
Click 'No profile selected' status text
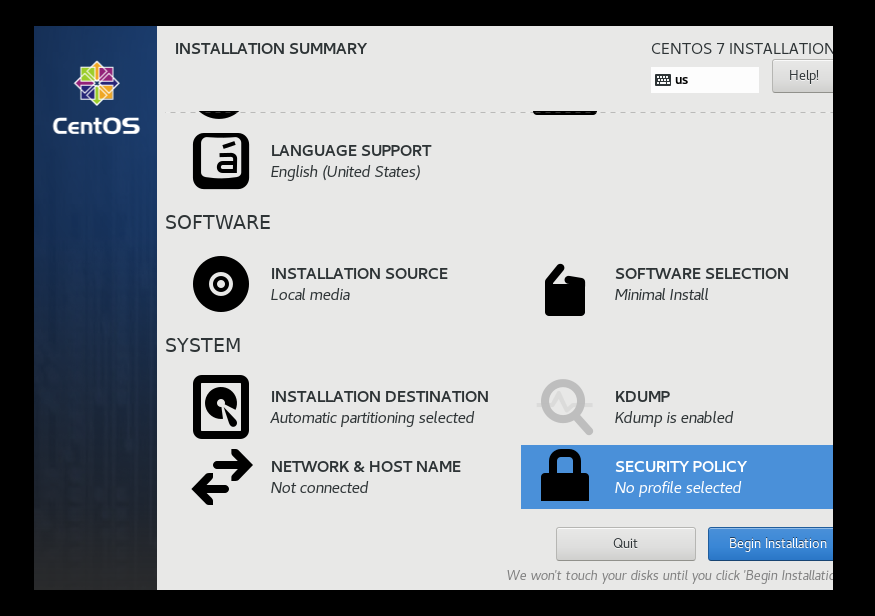pos(677,488)
